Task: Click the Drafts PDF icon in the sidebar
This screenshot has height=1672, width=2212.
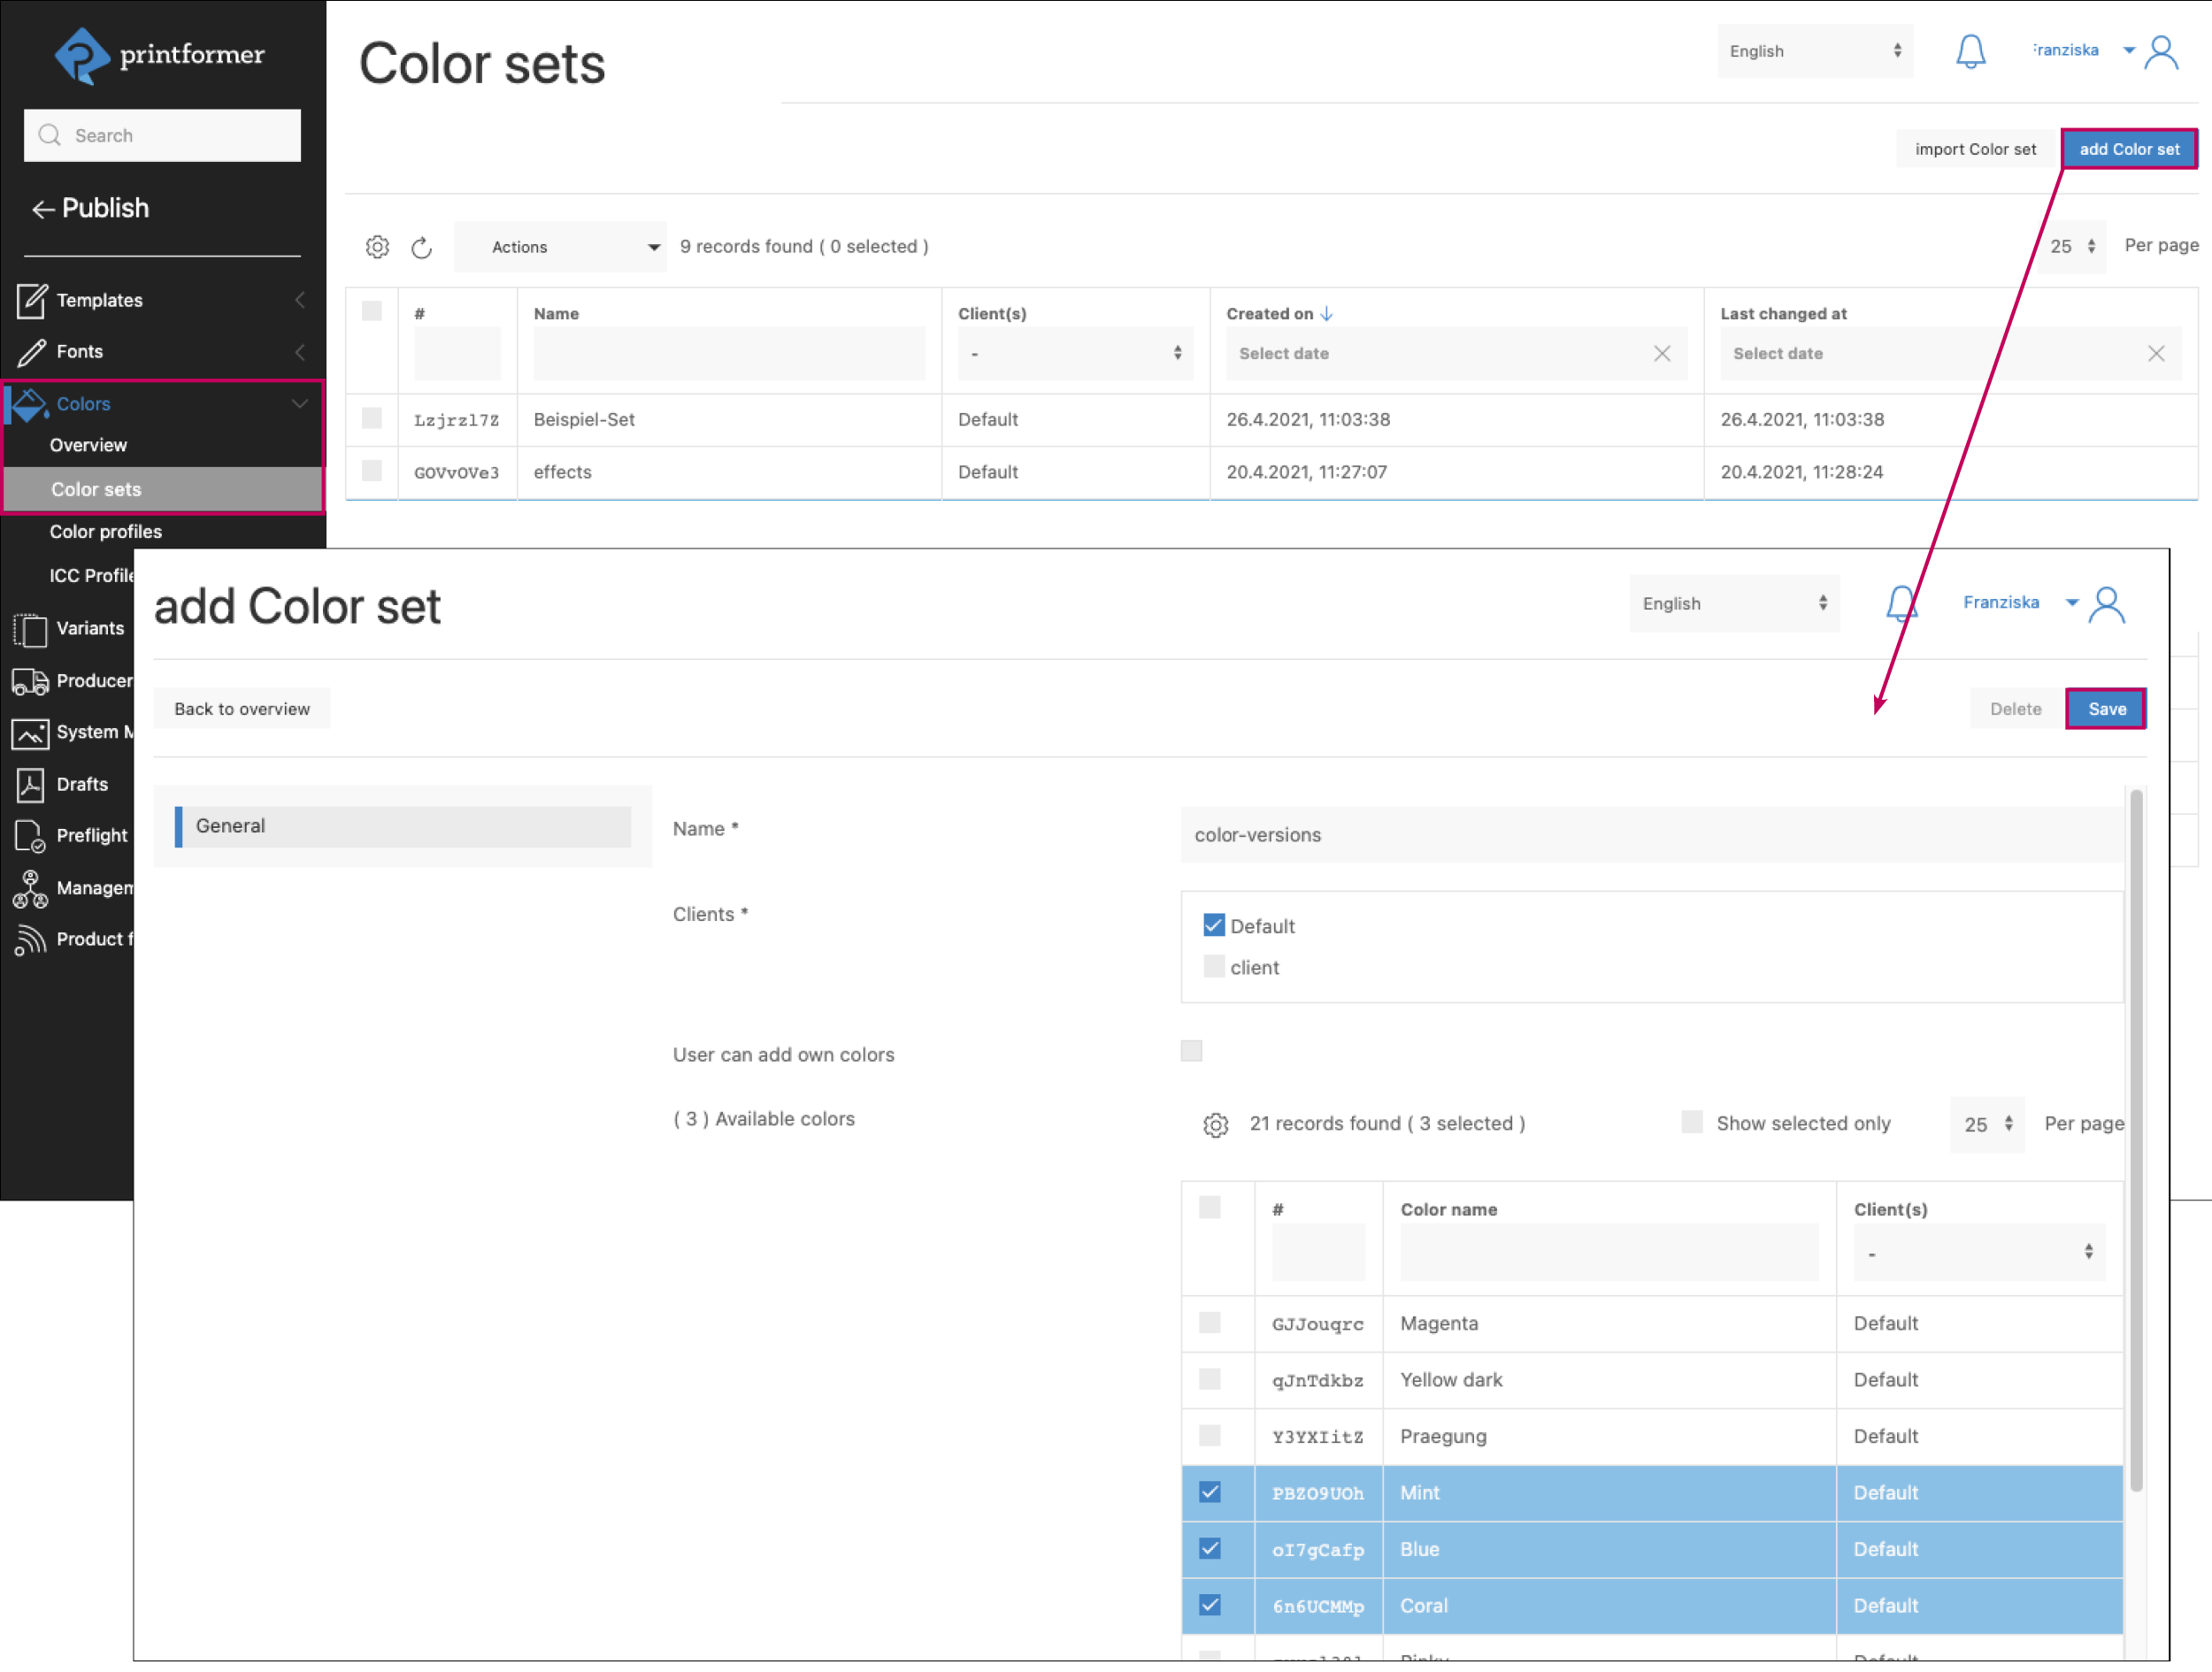Action: (x=30, y=785)
